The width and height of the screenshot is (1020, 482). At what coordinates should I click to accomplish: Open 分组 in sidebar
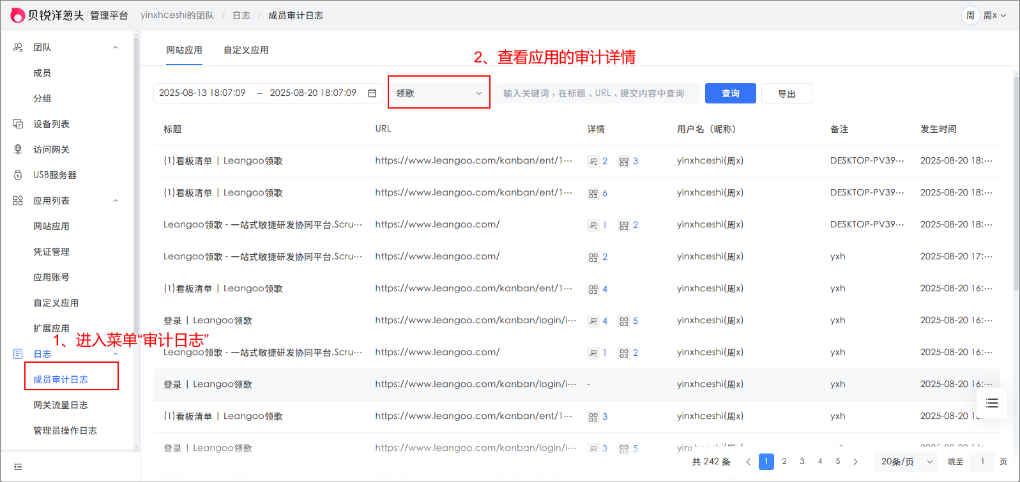click(42, 98)
